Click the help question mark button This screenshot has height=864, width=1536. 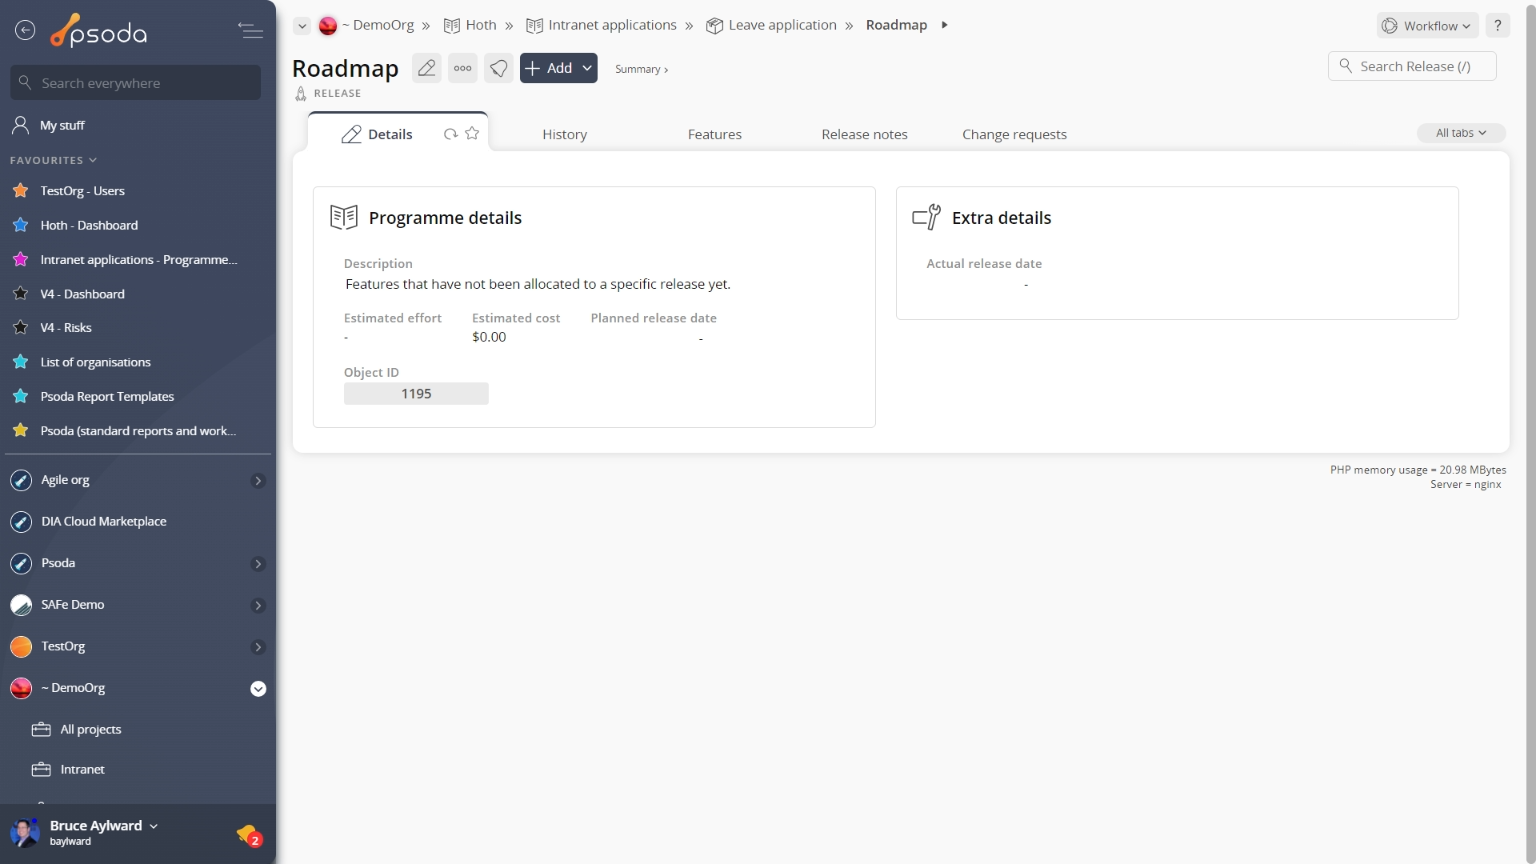coord(1497,26)
